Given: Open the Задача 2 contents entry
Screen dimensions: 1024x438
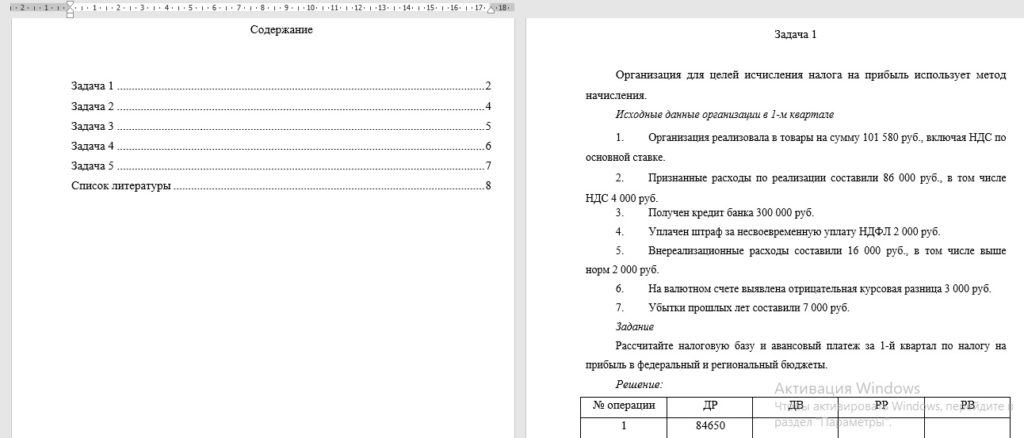Looking at the screenshot, I should 281,106.
